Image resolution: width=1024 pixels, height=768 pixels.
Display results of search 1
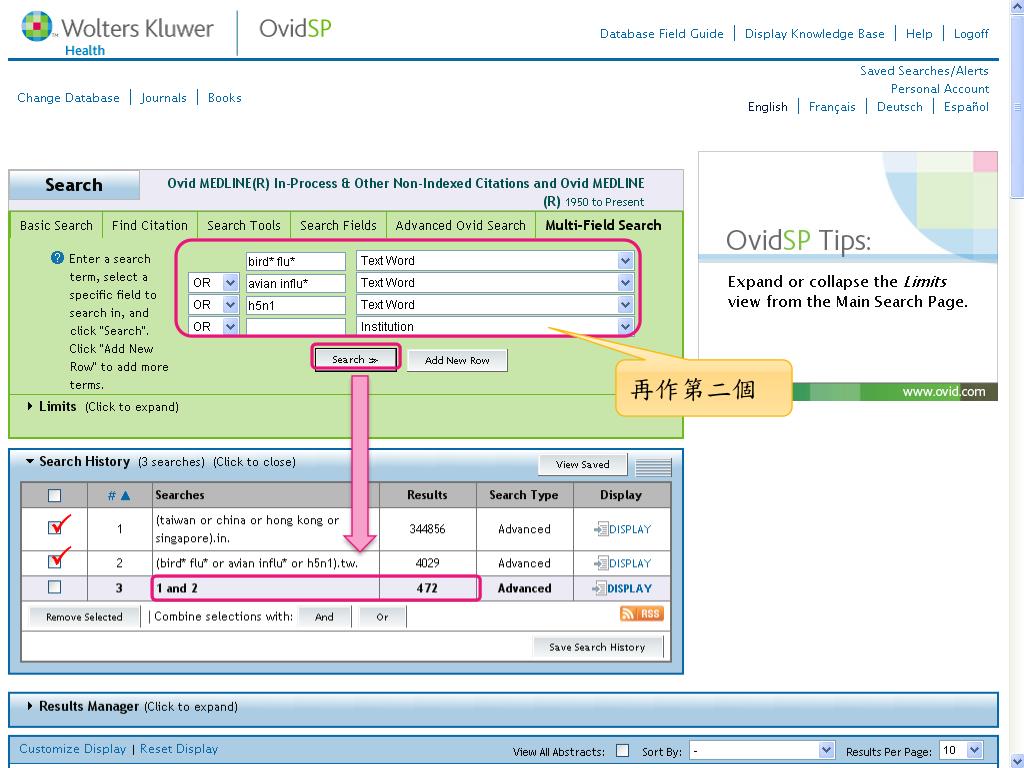[622, 529]
